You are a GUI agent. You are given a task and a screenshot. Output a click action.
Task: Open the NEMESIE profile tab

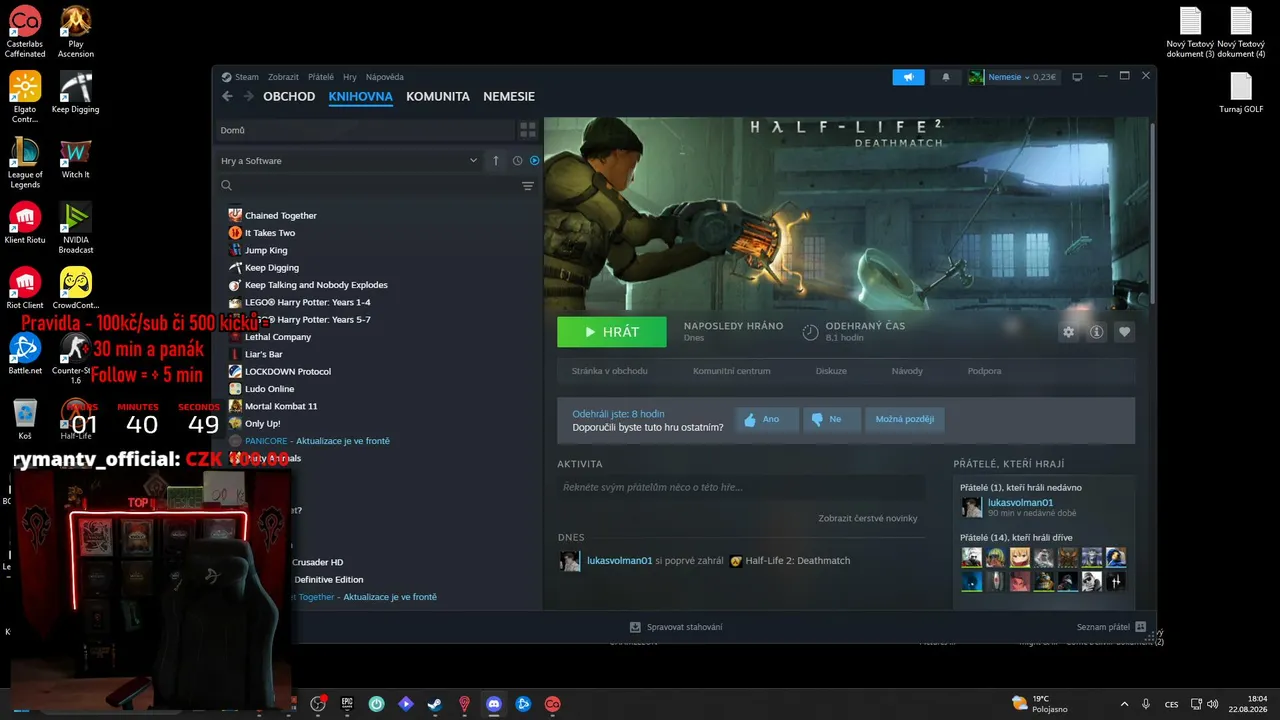coord(509,97)
